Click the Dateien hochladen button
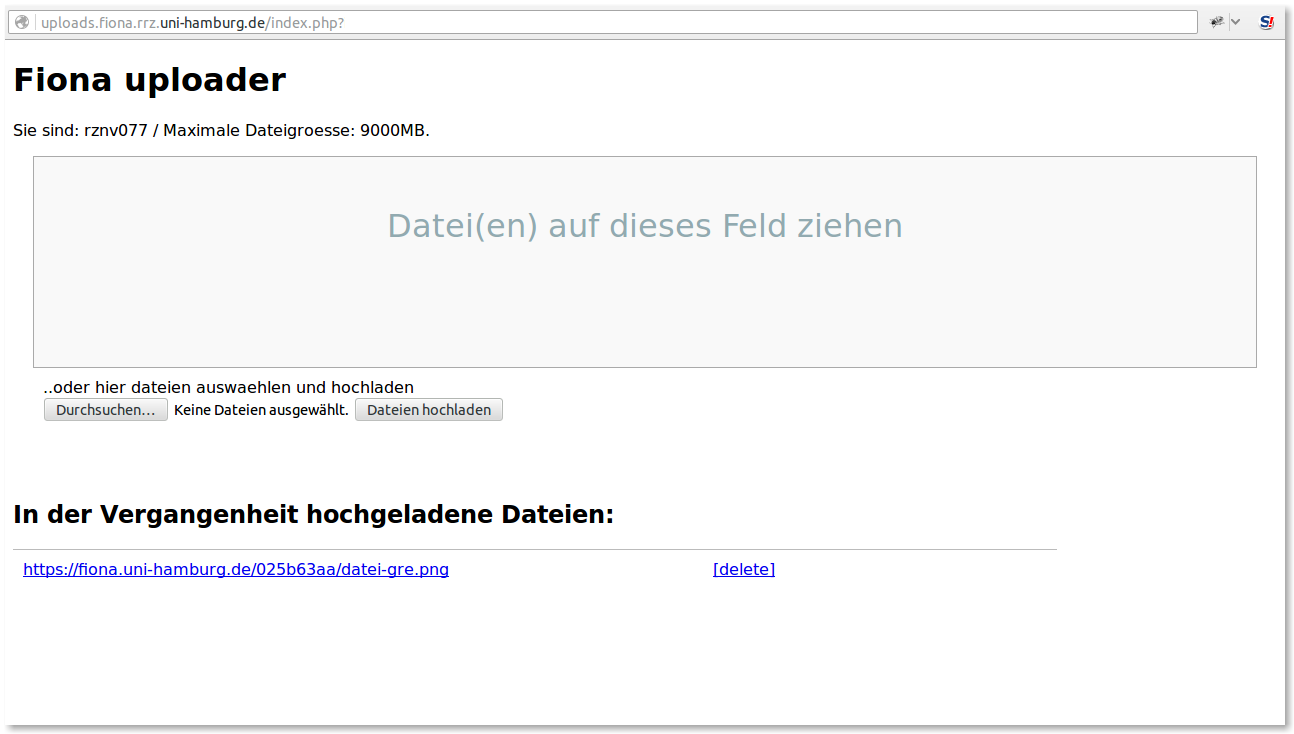This screenshot has height=734, width=1294. point(429,410)
